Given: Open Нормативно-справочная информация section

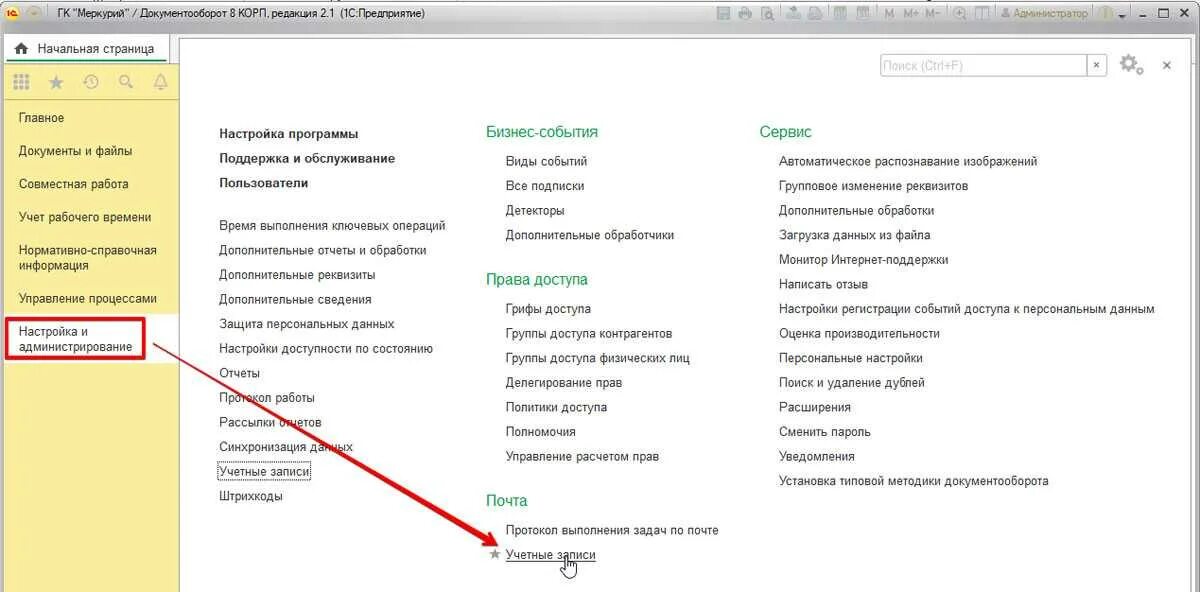Looking at the screenshot, I should (x=88, y=258).
